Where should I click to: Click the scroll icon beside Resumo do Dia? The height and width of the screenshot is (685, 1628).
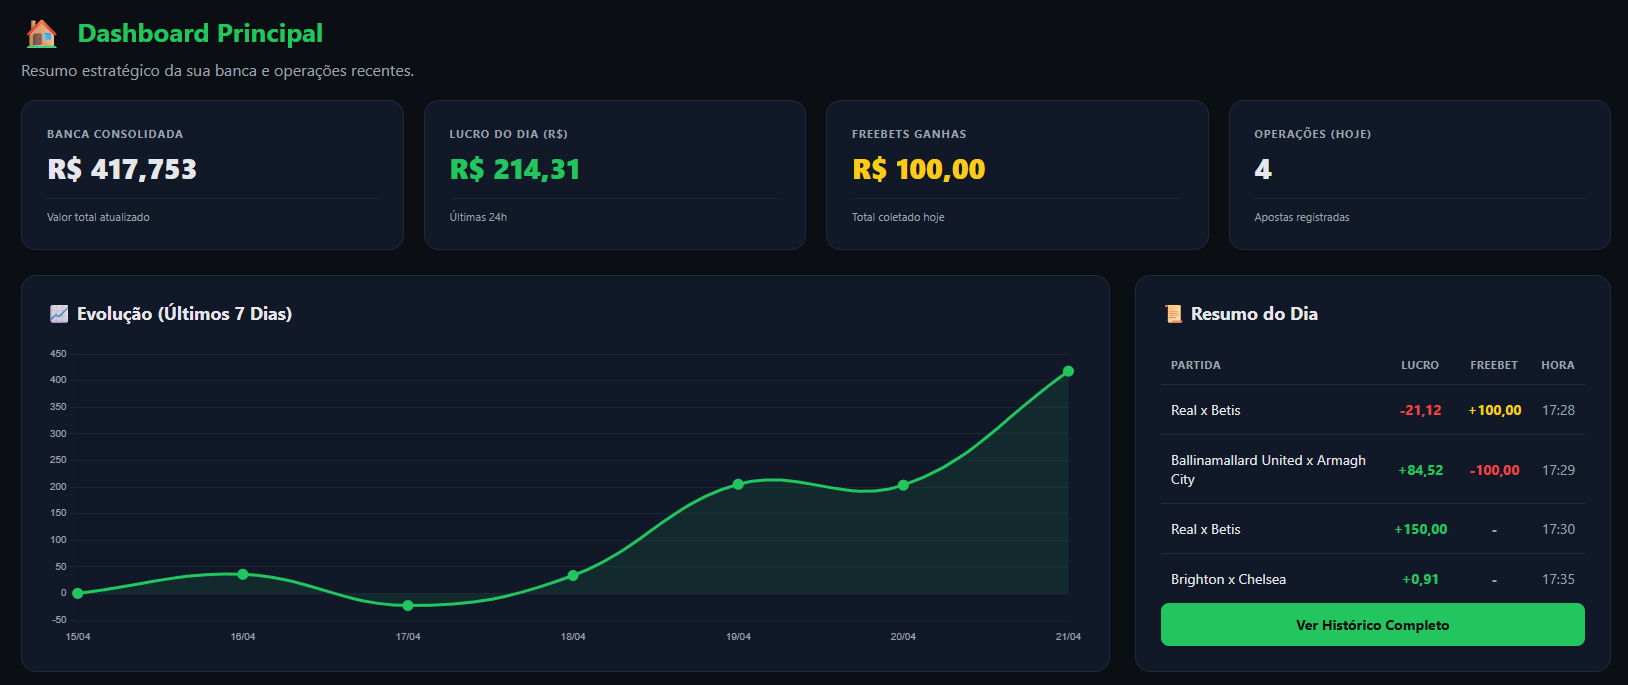pos(1173,314)
